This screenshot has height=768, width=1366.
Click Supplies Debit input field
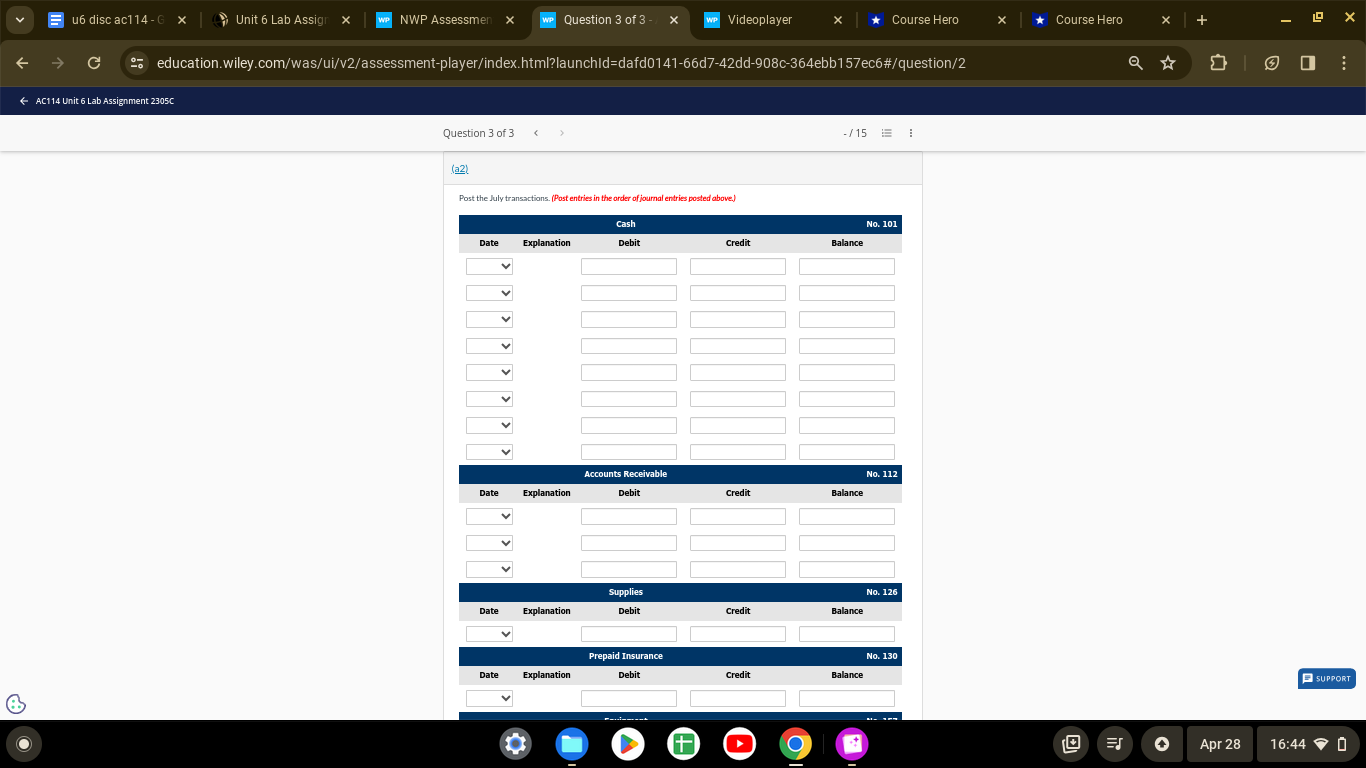tap(629, 634)
